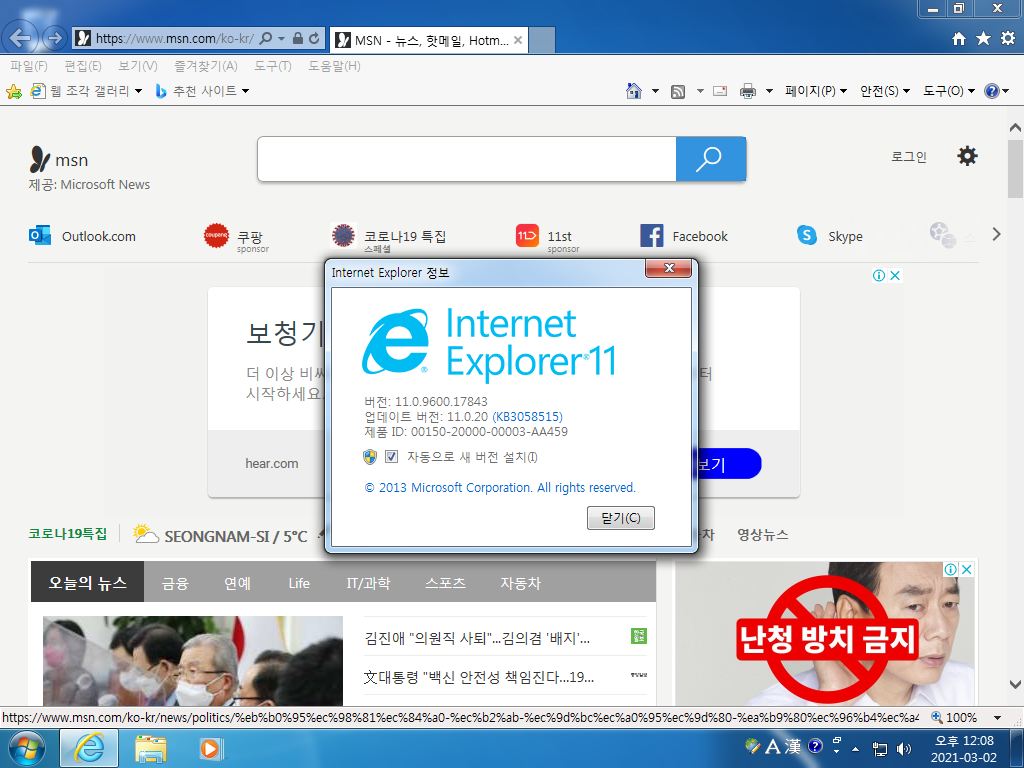
Task: Open Outlook.com shortcut
Action: point(82,236)
